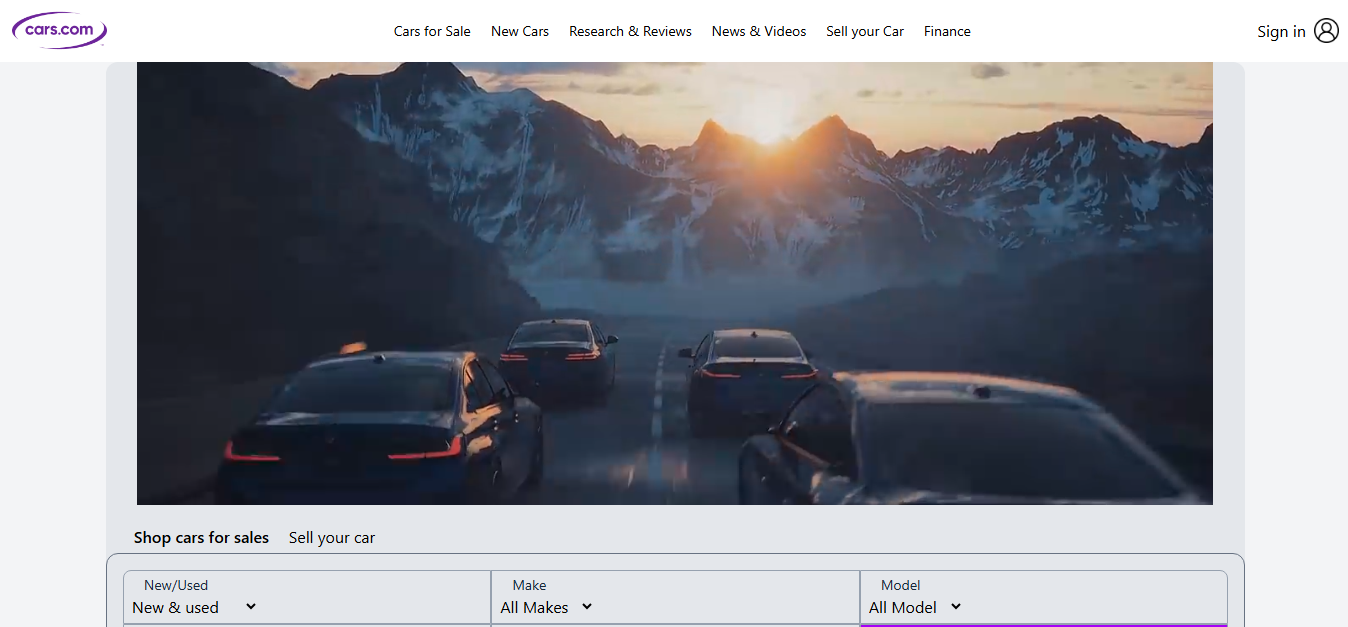The width and height of the screenshot is (1348, 627).
Task: Click the mountain road hero video
Action: (674, 283)
